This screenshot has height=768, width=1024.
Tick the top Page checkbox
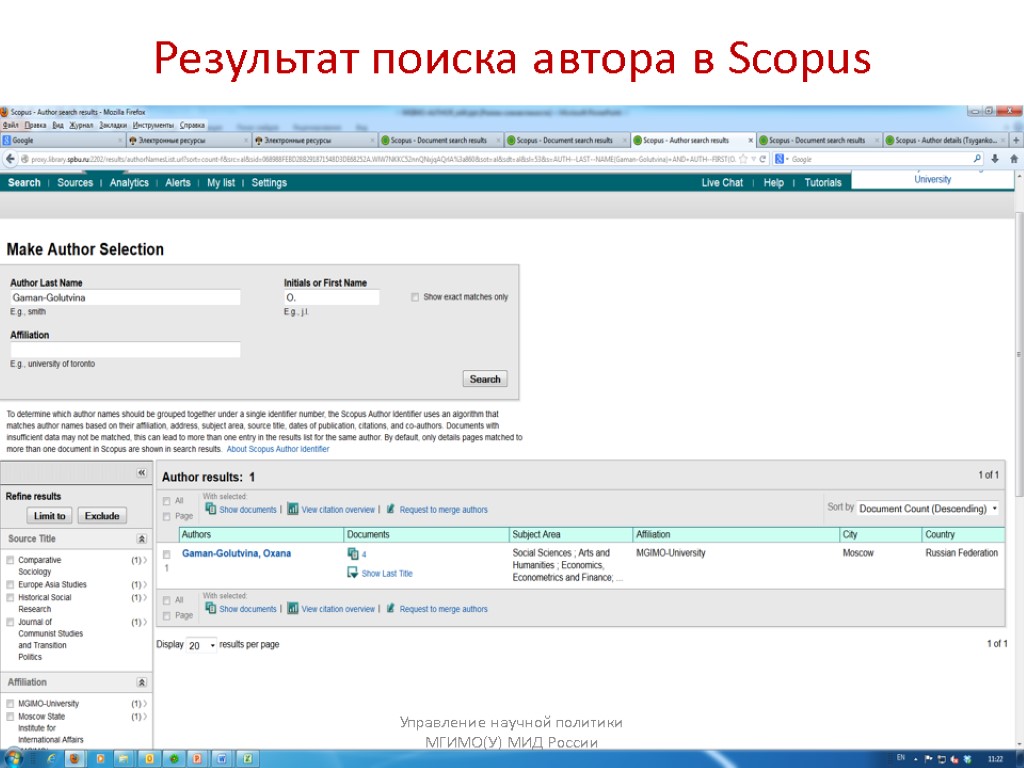[167, 516]
